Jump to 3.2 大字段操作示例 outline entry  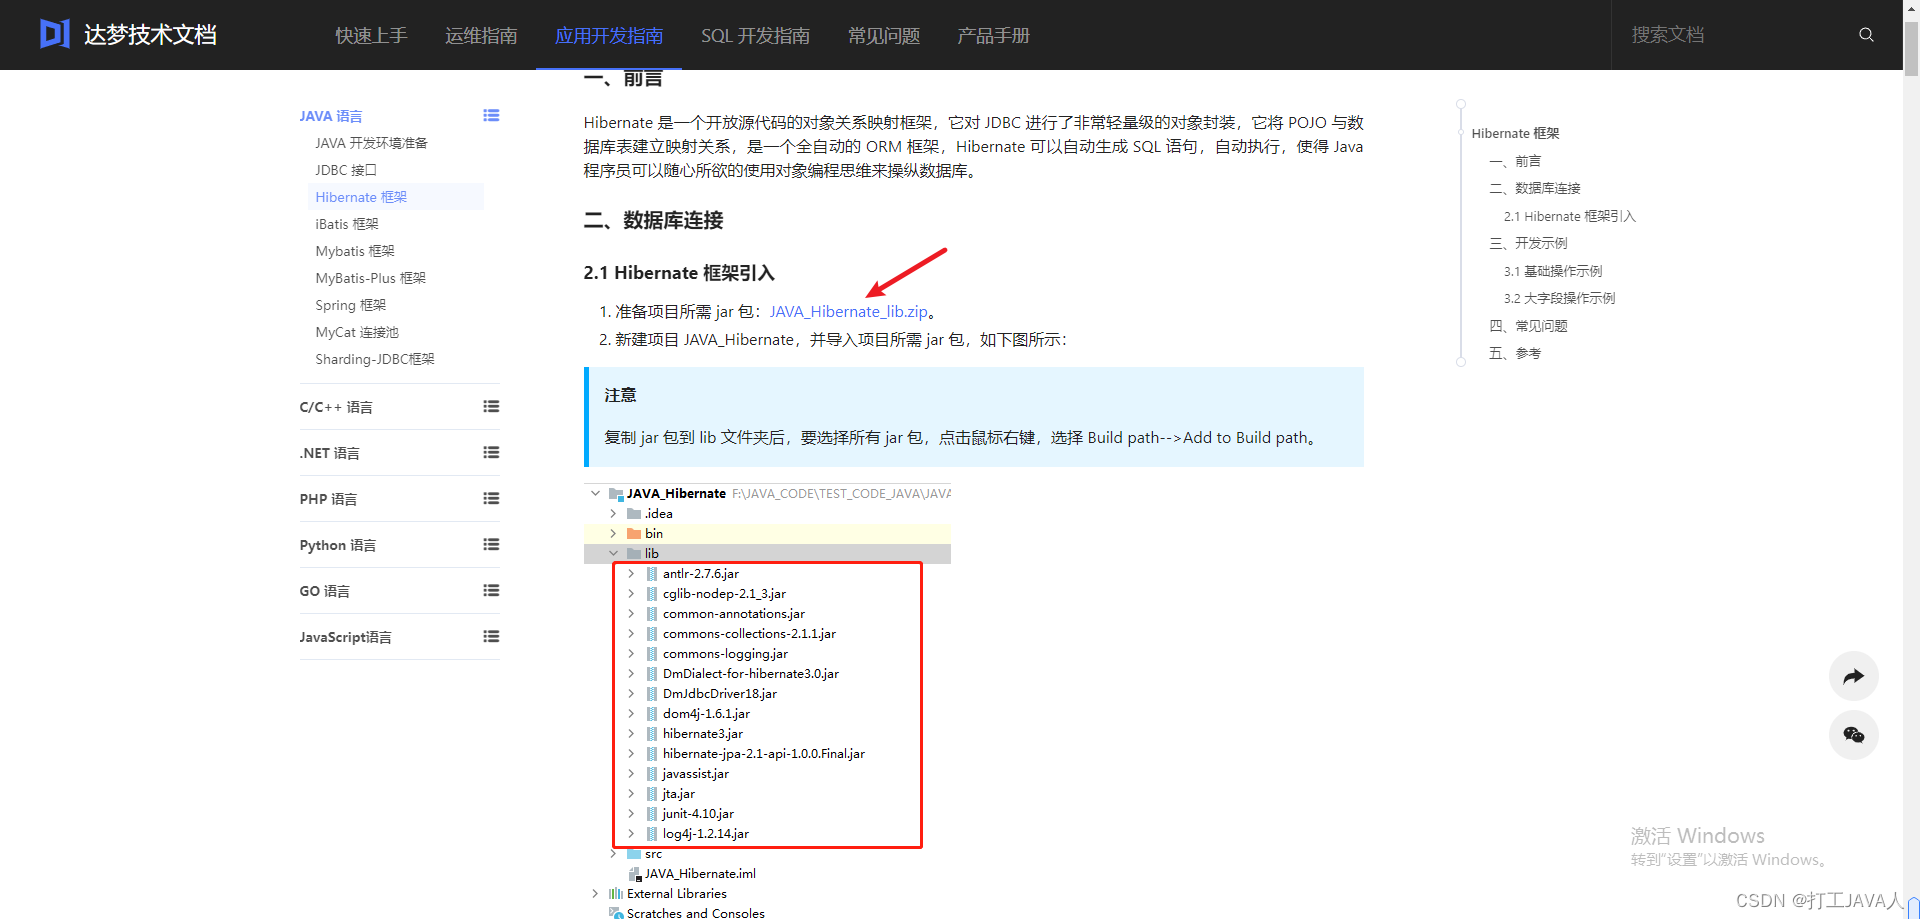[1560, 298]
